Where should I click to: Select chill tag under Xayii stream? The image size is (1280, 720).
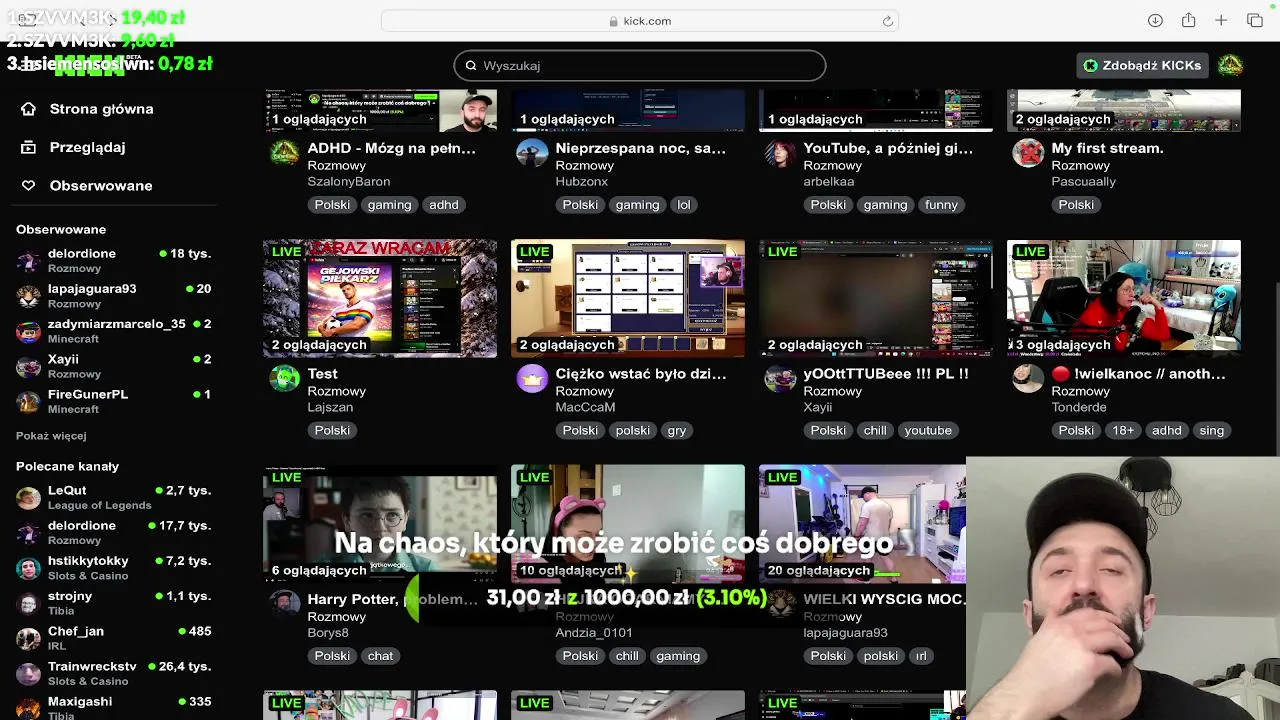click(875, 431)
